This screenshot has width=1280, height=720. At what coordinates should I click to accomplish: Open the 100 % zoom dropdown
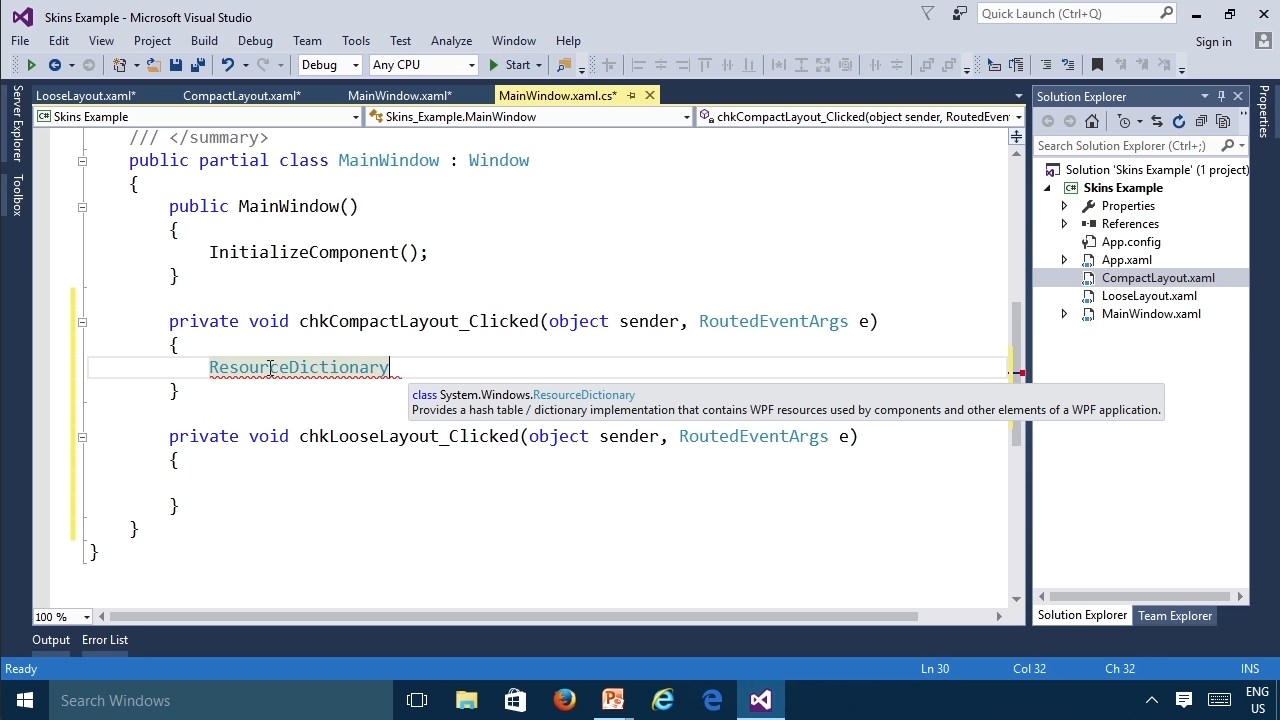pos(63,617)
